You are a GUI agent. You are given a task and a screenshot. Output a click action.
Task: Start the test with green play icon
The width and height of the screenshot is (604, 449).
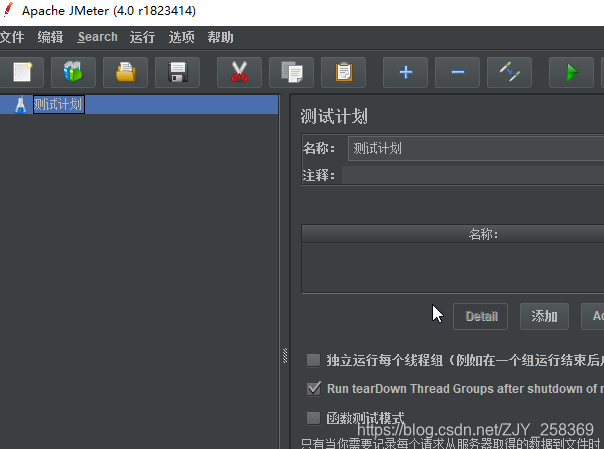pos(571,72)
